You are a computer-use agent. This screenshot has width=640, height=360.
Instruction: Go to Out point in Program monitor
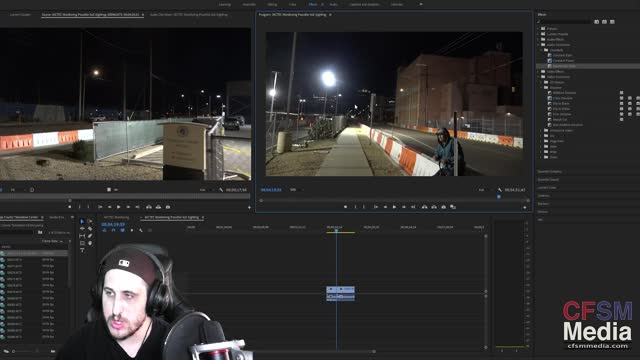[413, 207]
